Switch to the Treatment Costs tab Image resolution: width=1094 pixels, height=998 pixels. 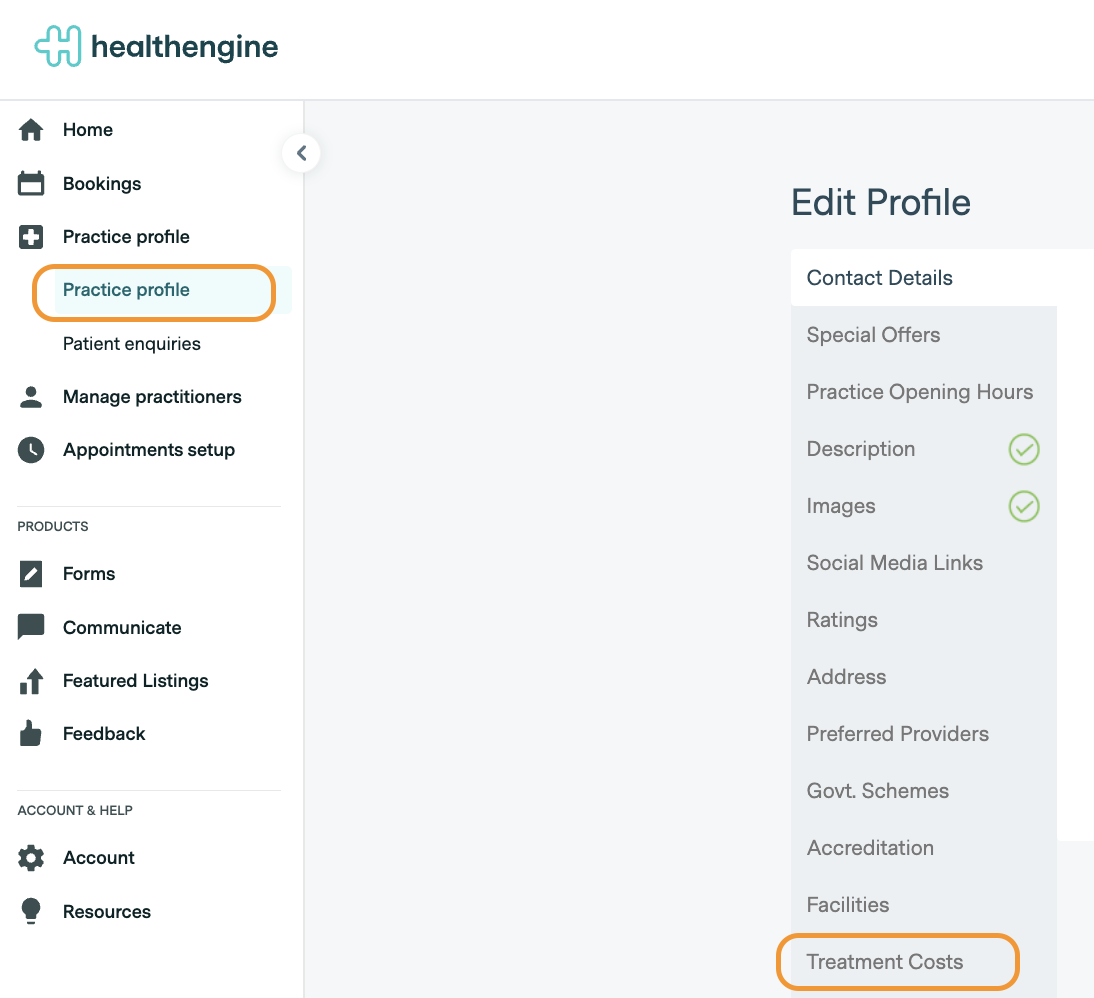pyautogui.click(x=884, y=962)
